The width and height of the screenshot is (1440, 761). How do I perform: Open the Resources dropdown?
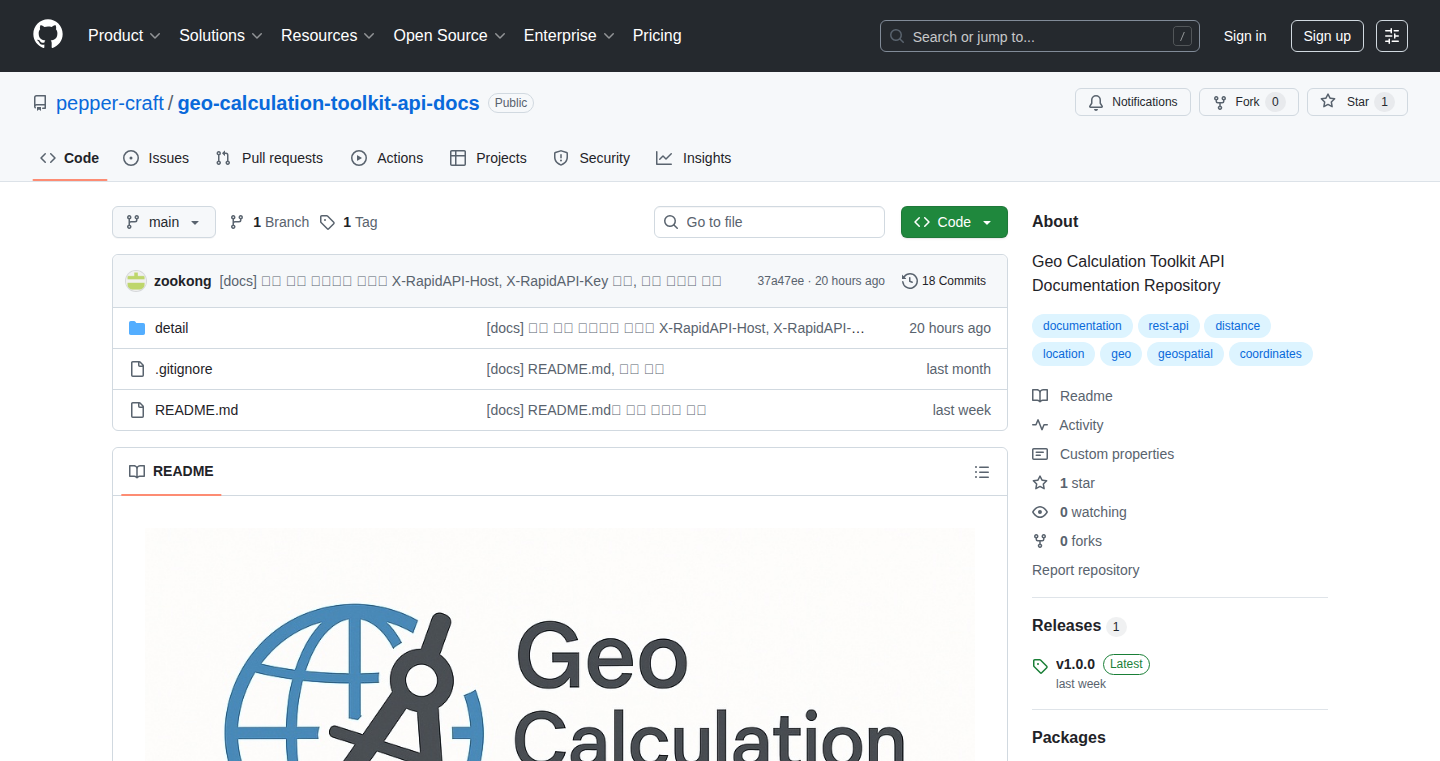[328, 36]
